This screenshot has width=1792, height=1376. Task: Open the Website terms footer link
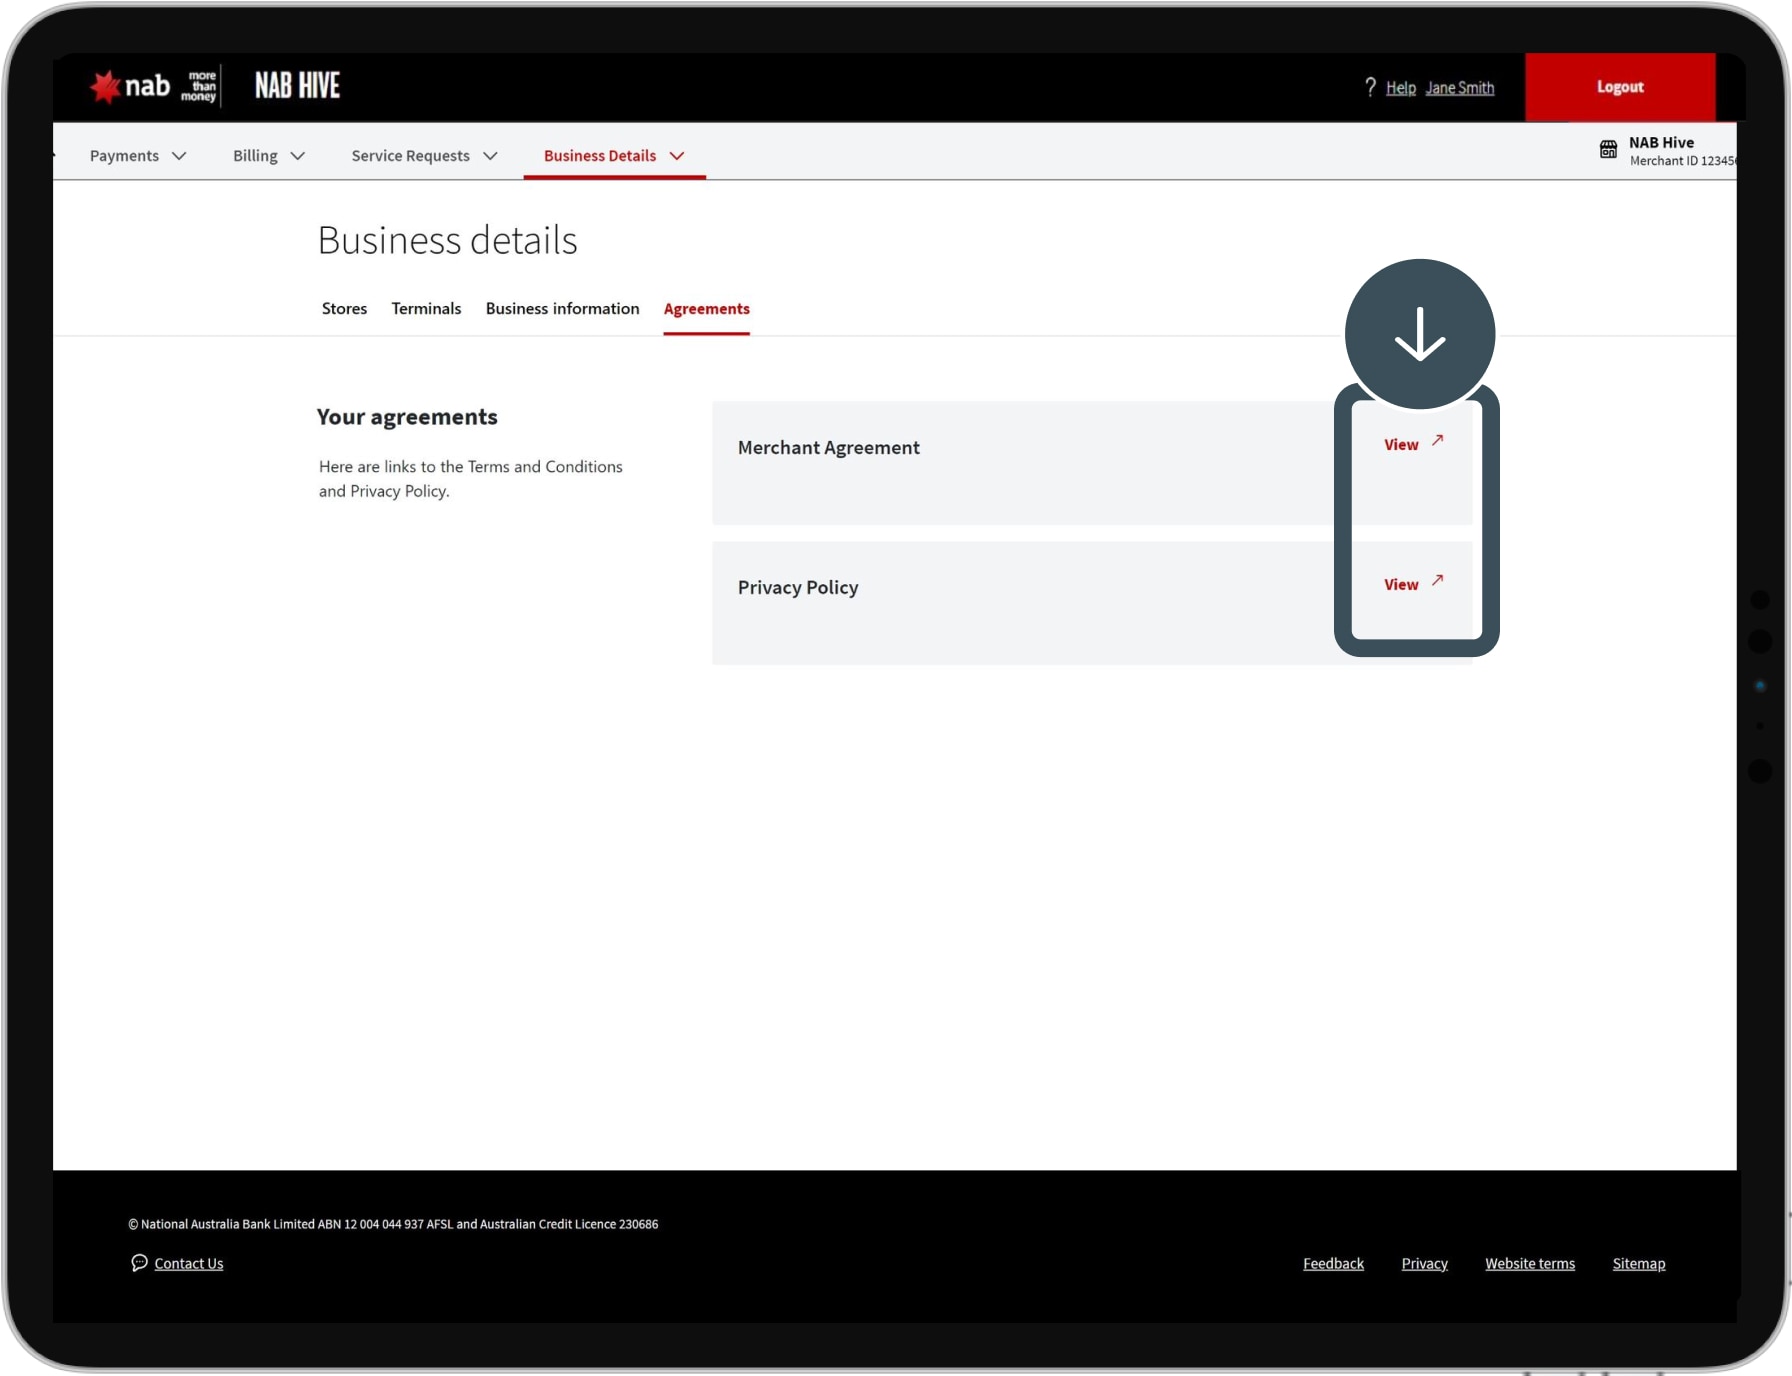click(x=1529, y=1264)
